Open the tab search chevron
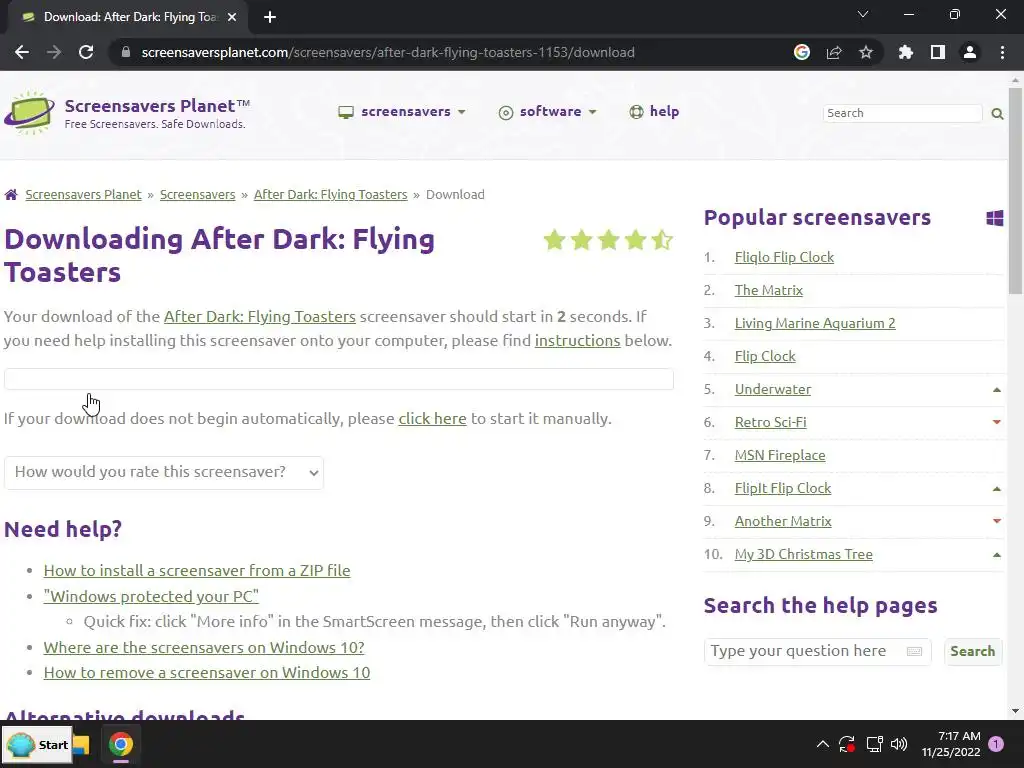This screenshot has height=768, width=1024. (x=863, y=14)
